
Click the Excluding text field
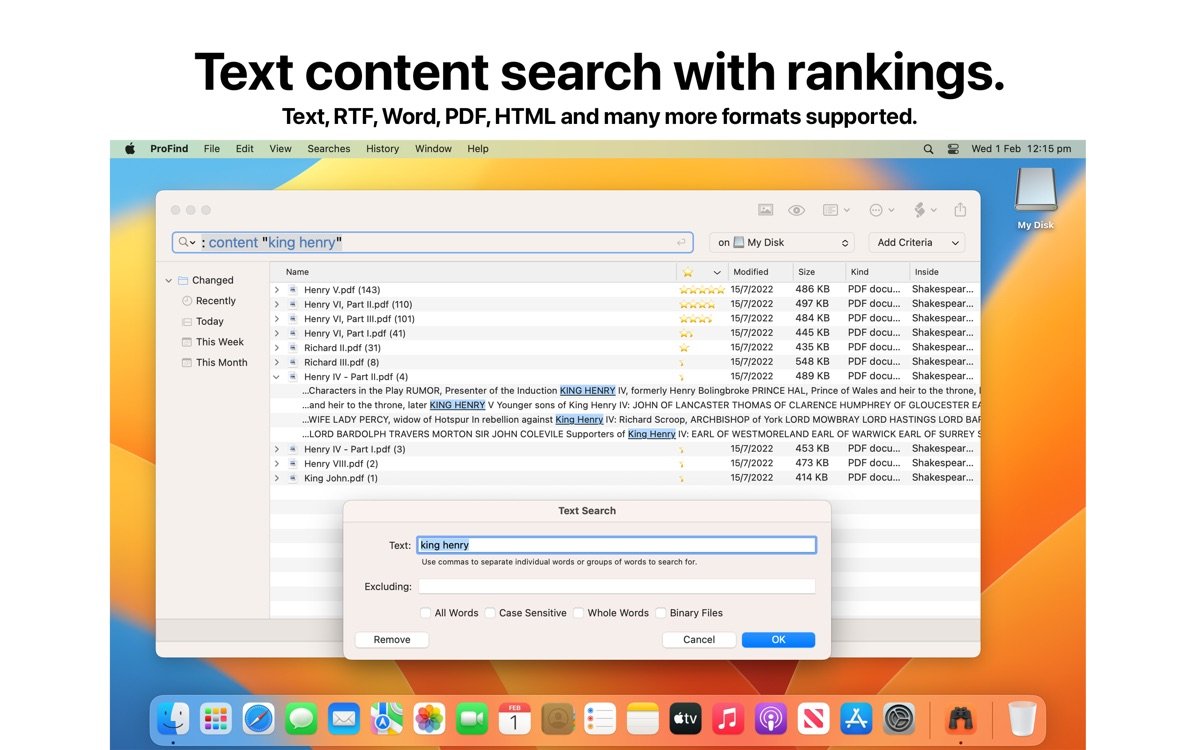click(x=616, y=587)
